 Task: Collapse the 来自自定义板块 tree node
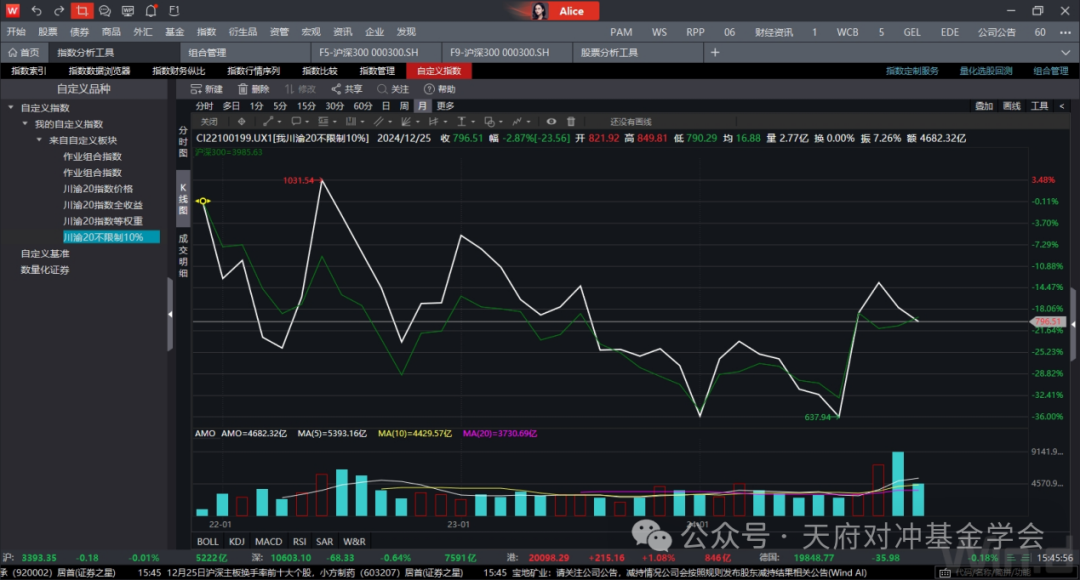click(x=39, y=140)
